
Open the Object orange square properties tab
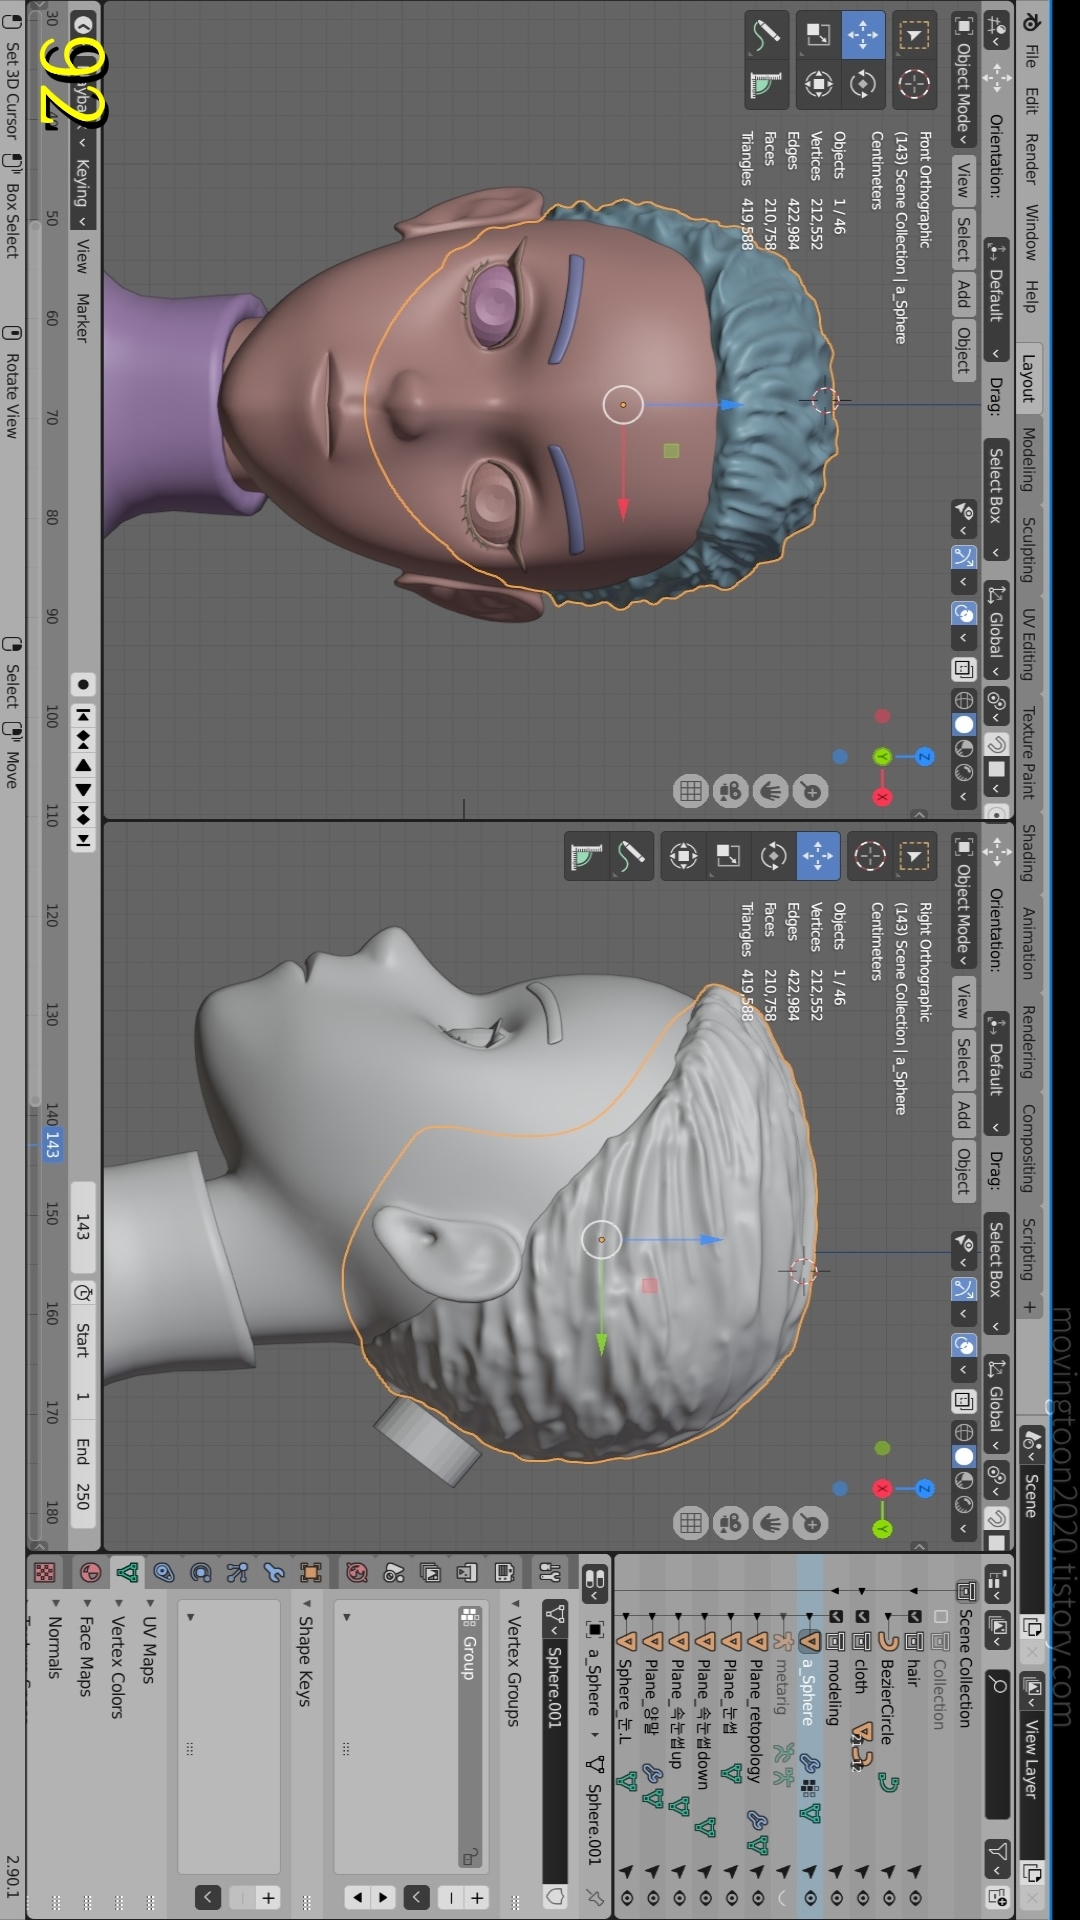[311, 1573]
